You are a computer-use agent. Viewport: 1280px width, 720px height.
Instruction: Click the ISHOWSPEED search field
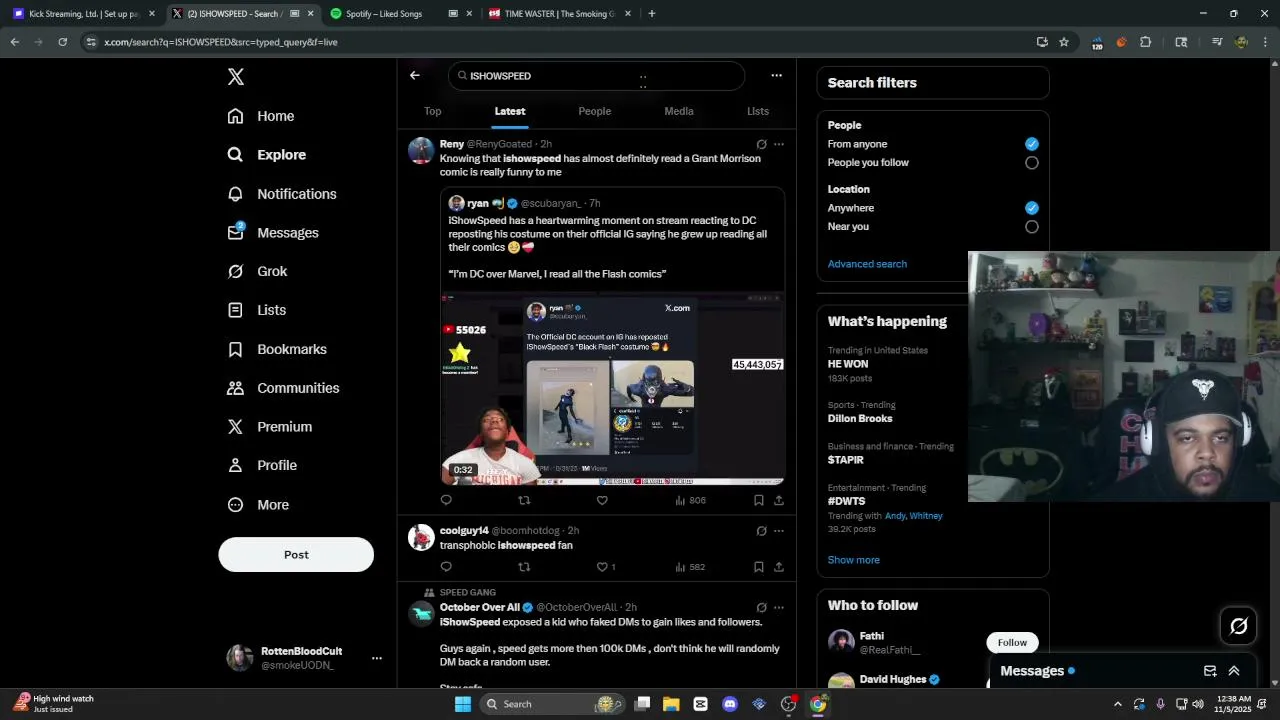click(x=597, y=76)
